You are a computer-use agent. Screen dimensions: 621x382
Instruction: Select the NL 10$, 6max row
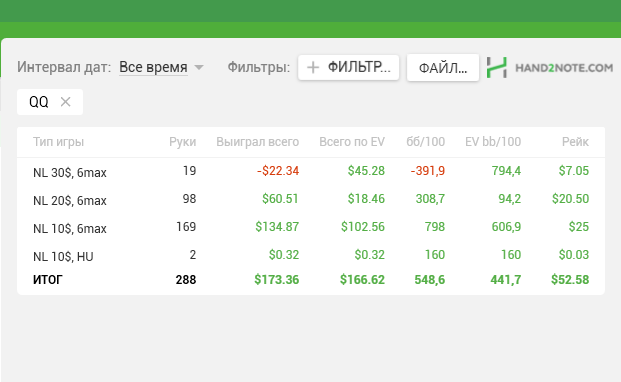311,227
